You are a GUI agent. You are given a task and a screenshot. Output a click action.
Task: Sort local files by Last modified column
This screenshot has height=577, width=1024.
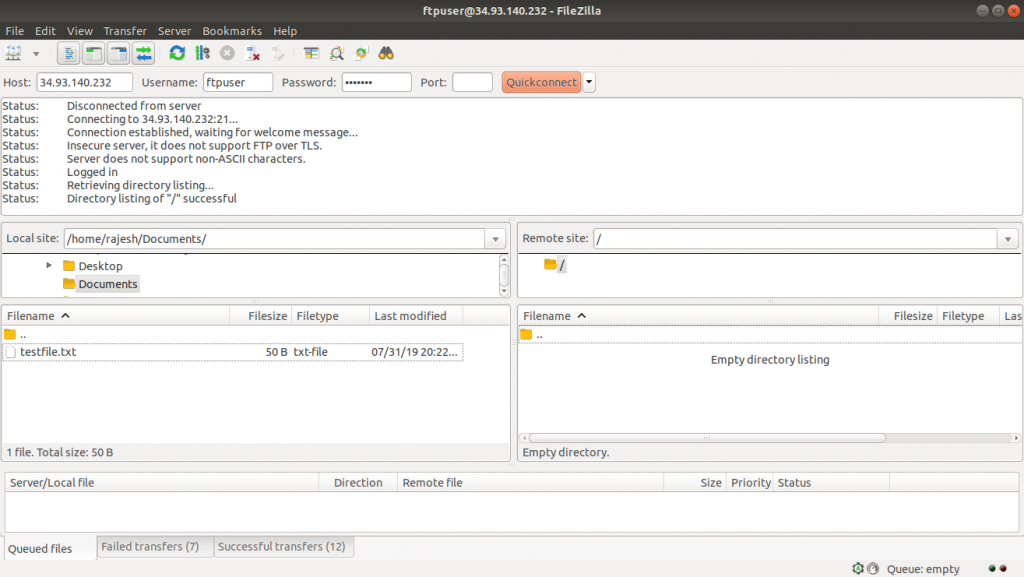click(x=416, y=316)
